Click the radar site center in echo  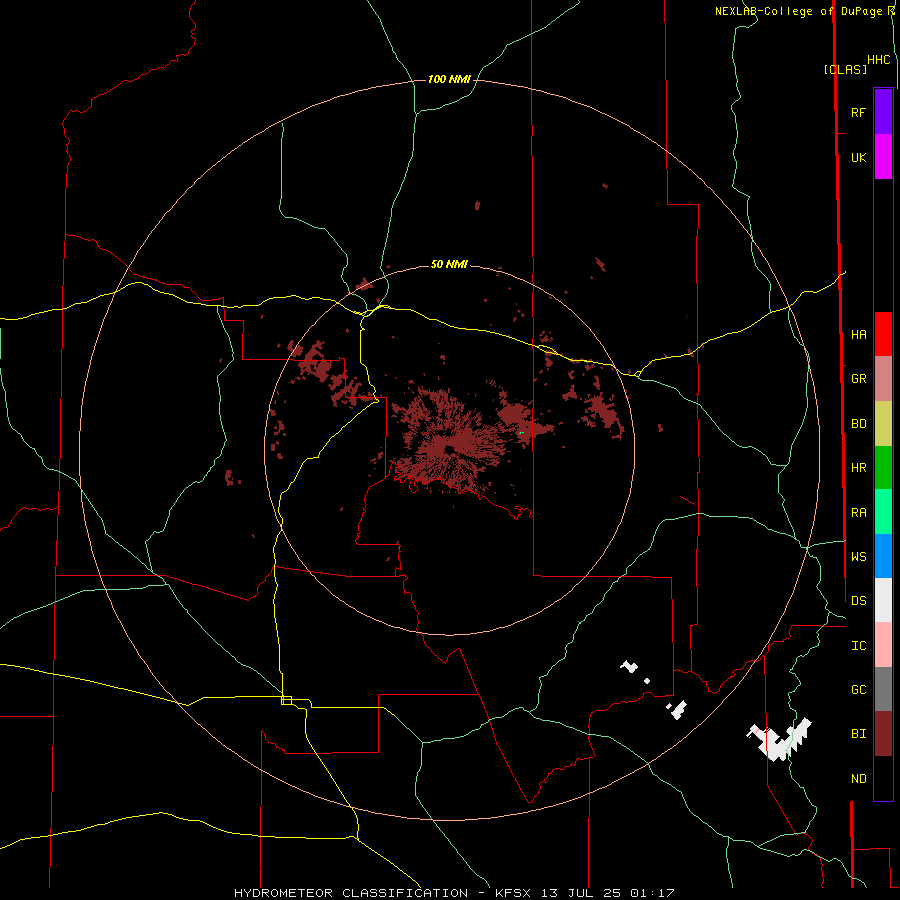448,449
